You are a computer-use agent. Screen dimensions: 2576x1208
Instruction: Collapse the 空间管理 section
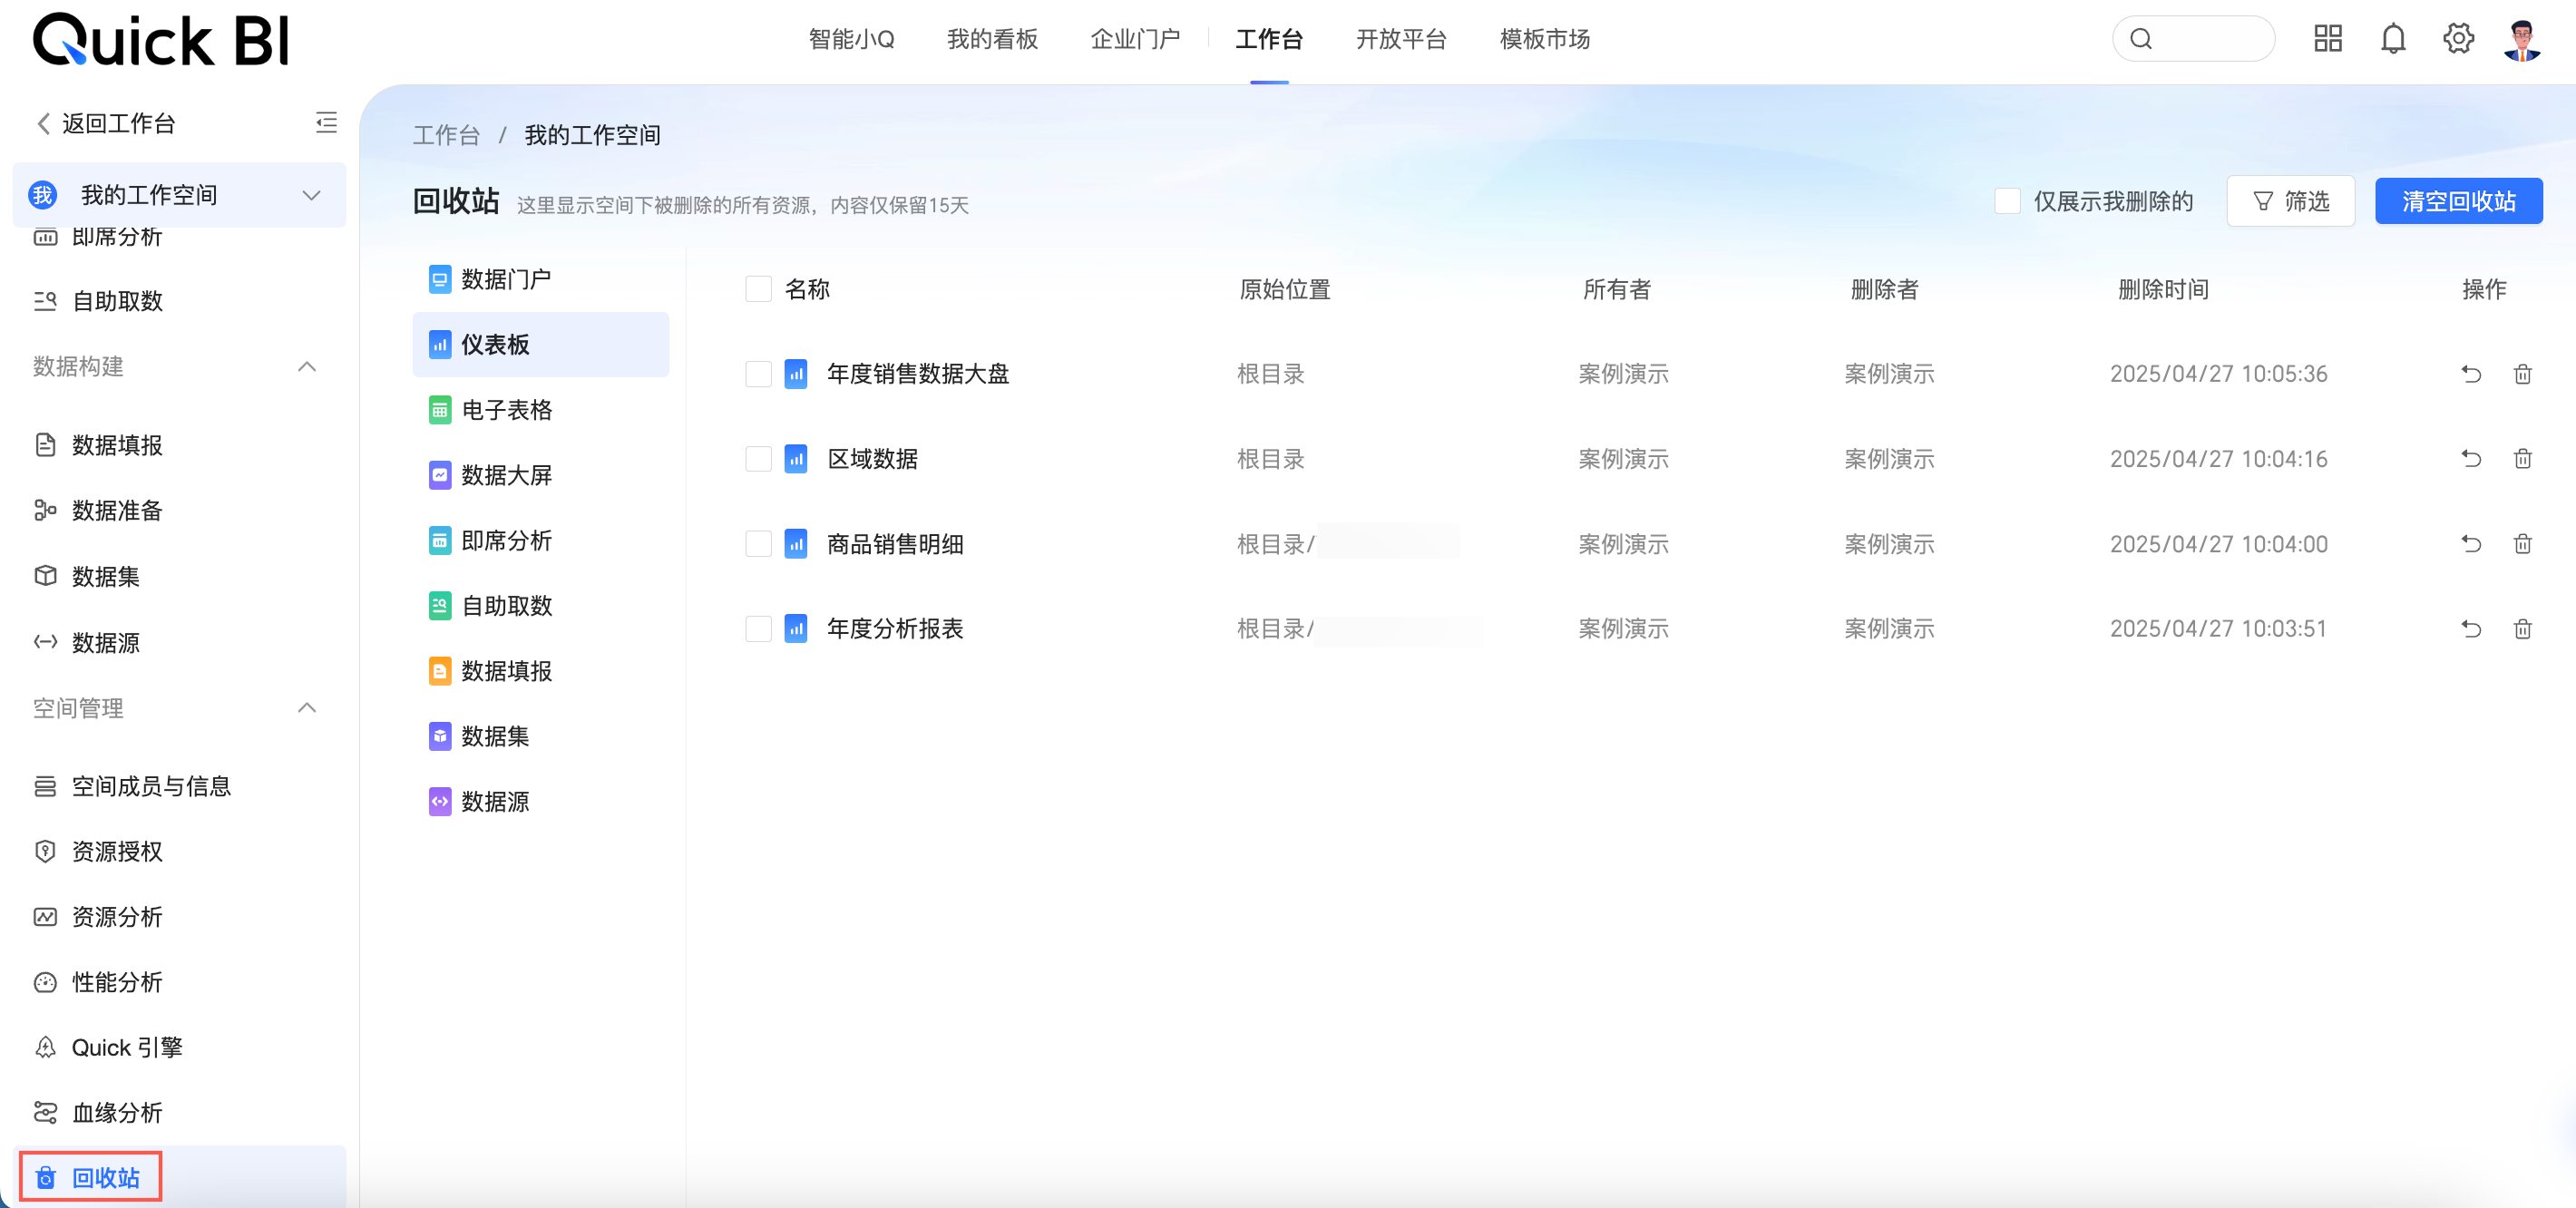(x=308, y=708)
